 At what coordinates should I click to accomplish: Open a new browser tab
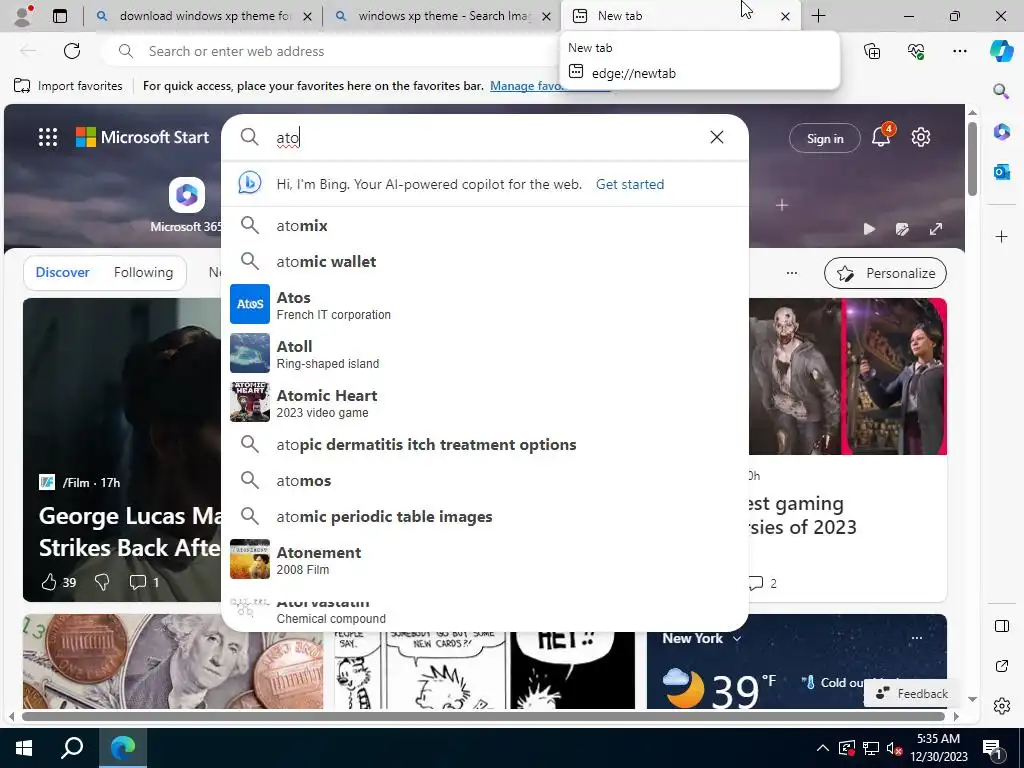pos(818,16)
